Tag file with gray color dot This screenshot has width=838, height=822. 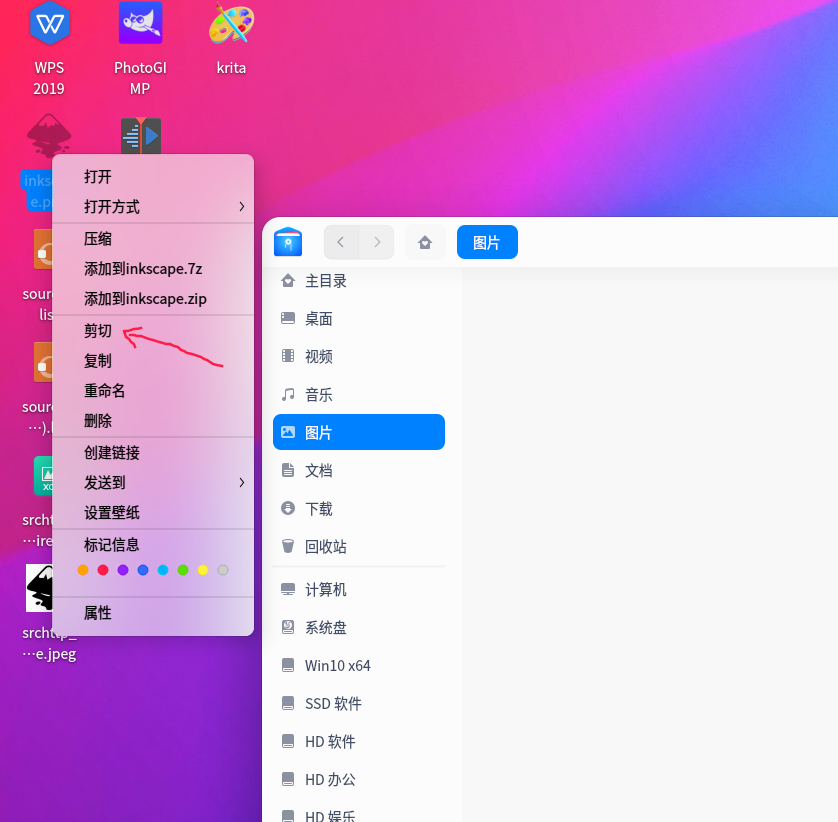(x=223, y=570)
